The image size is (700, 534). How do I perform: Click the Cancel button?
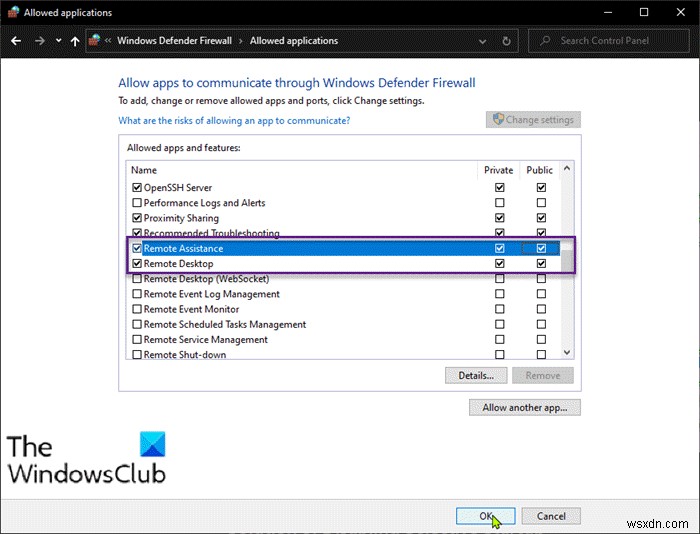click(x=551, y=516)
